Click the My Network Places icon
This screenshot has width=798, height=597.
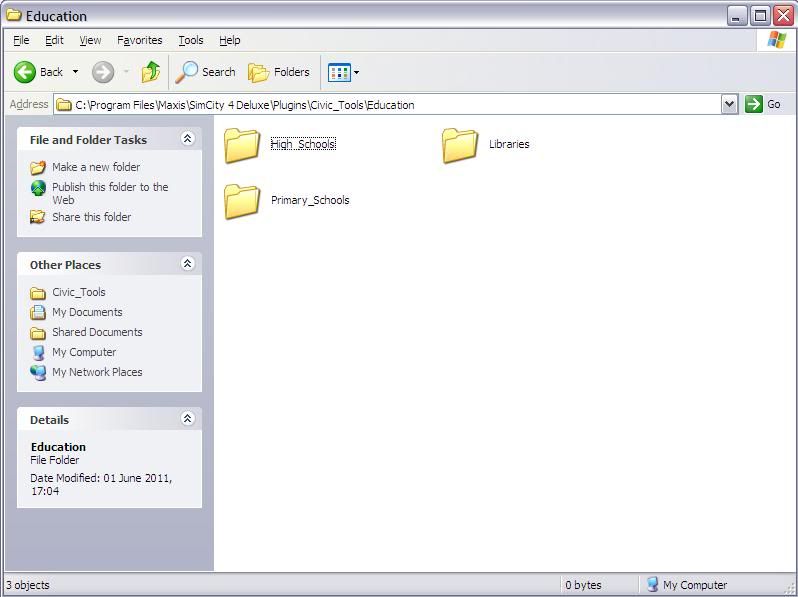(x=38, y=373)
